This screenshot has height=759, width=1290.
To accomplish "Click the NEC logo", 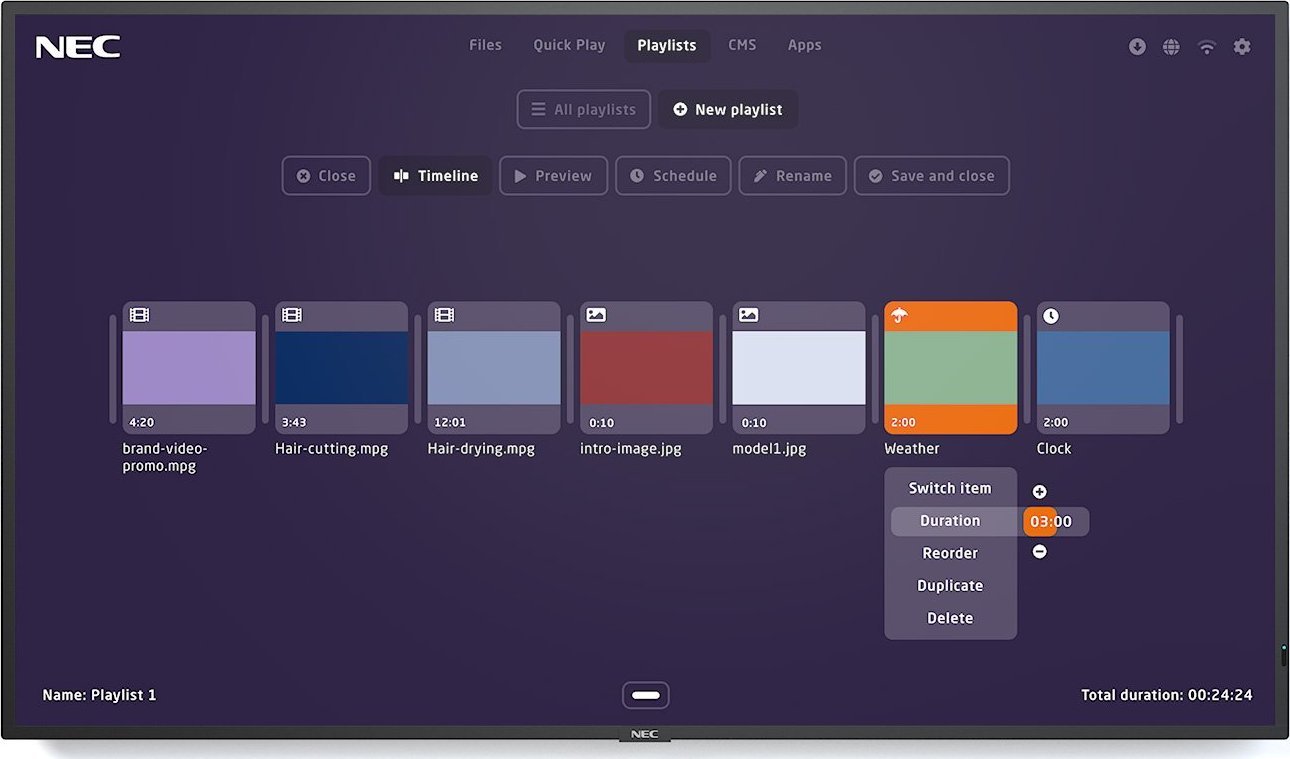I will click(78, 47).
